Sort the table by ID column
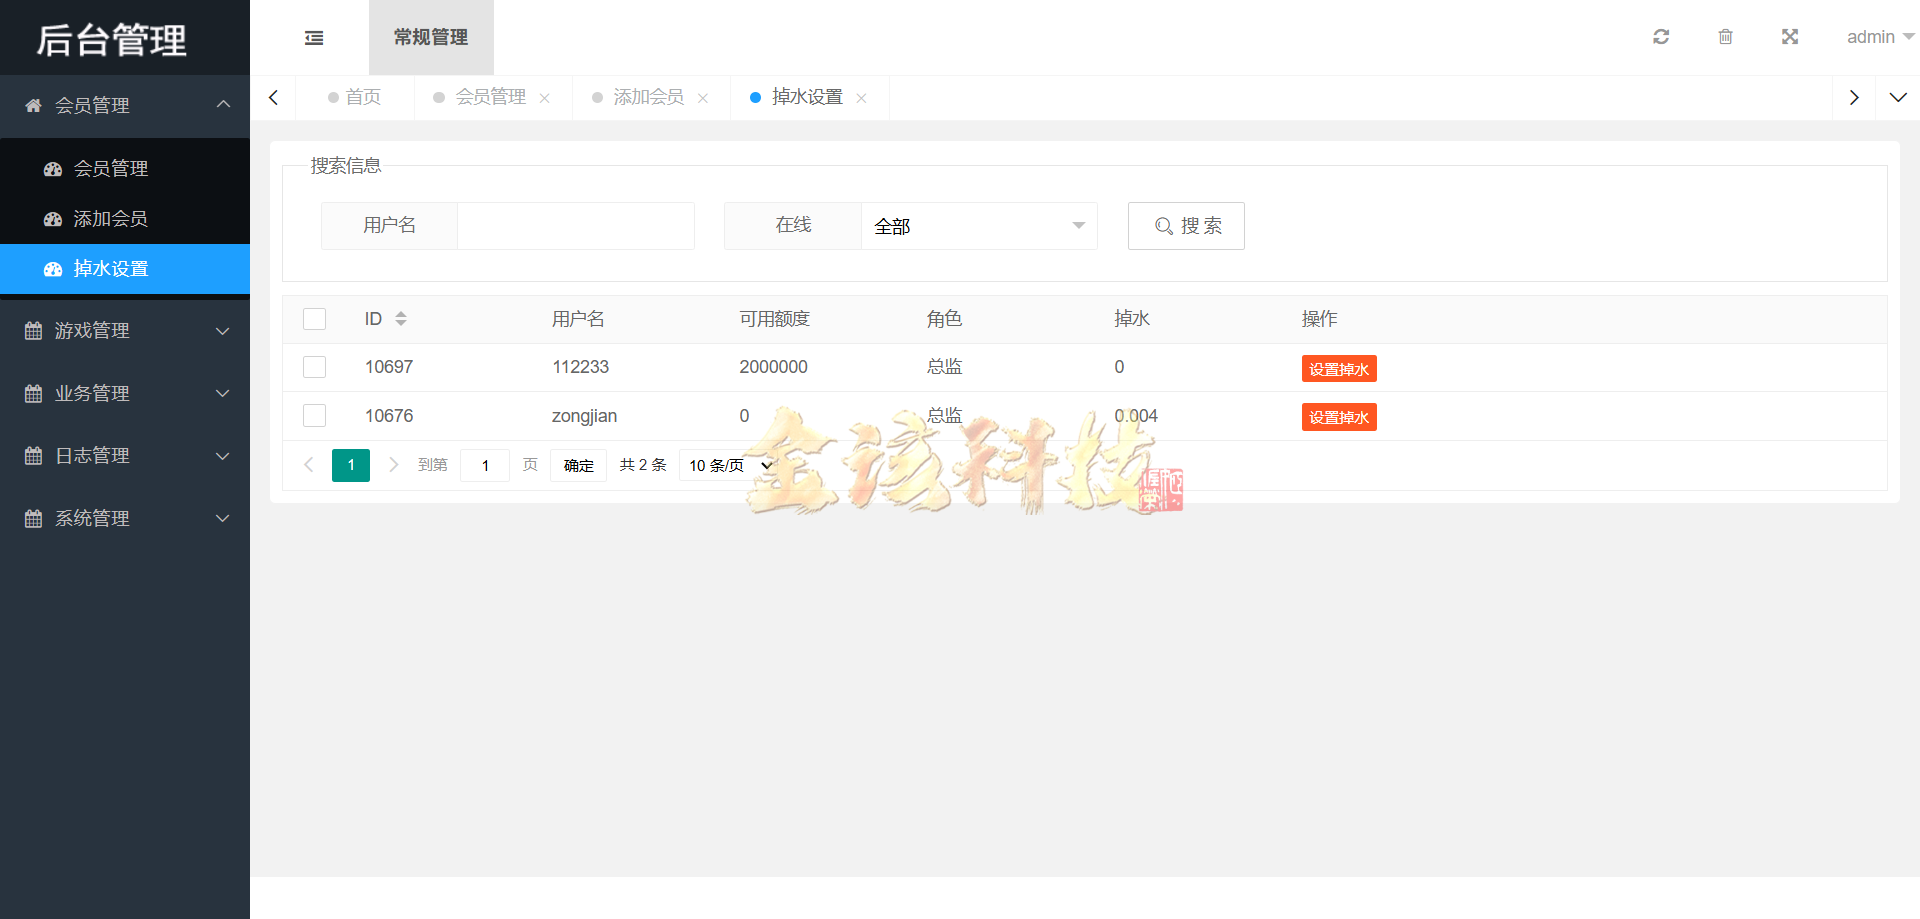Viewport: 1920px width, 919px height. pos(402,318)
